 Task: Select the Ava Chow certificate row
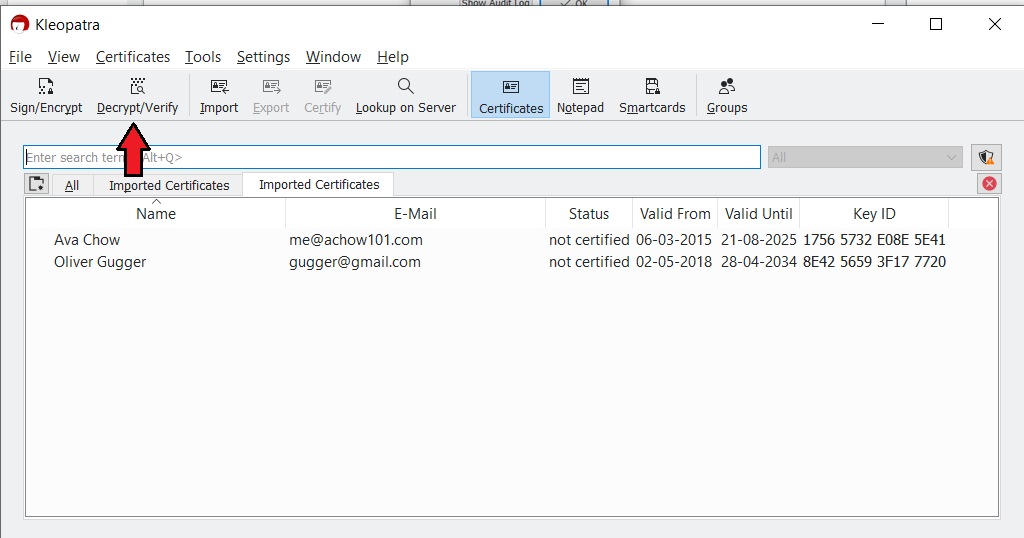click(511, 240)
